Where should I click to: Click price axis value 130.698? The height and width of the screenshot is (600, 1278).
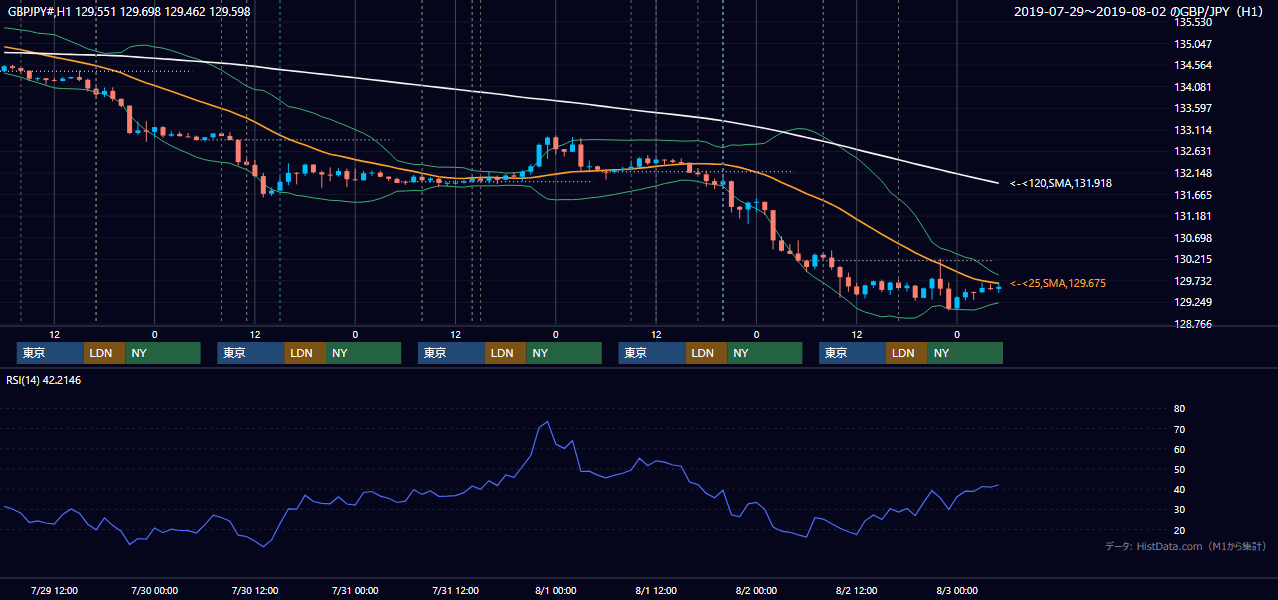(x=1193, y=238)
